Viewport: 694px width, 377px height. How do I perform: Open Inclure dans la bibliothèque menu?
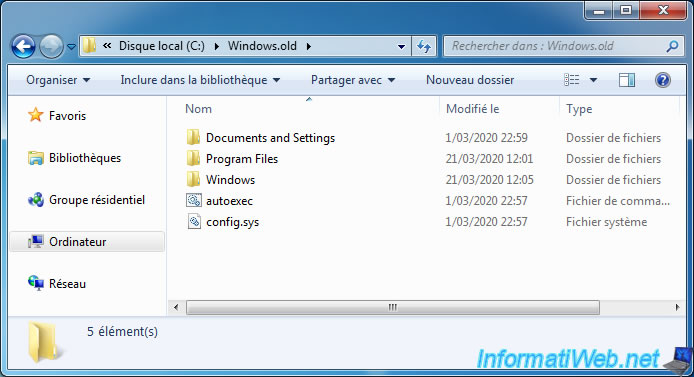pos(200,80)
